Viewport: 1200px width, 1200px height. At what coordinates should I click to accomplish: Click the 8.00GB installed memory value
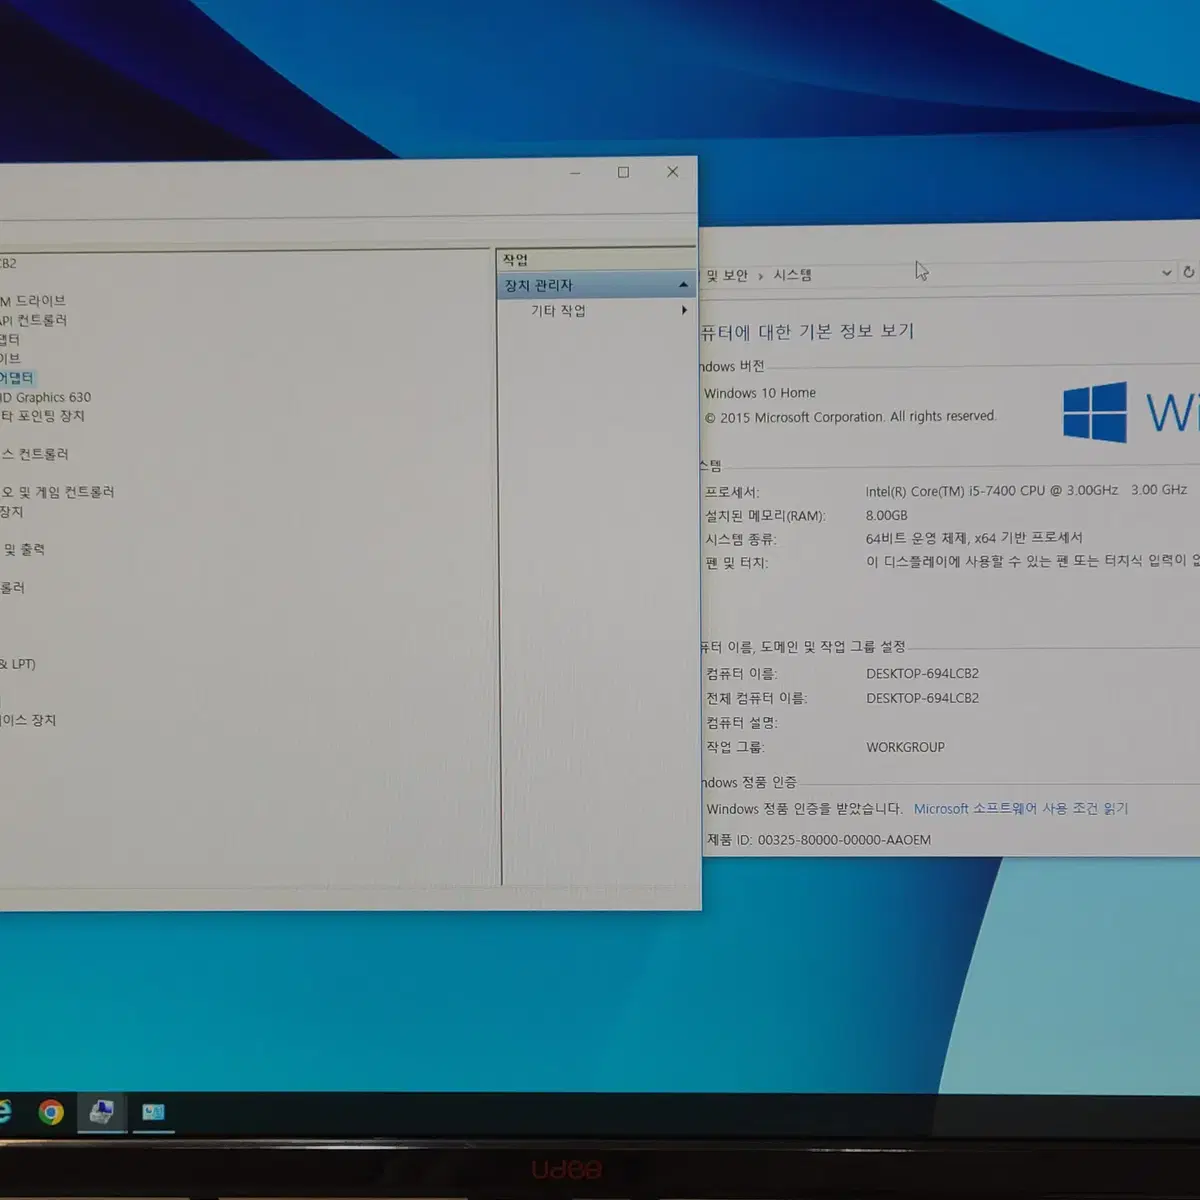886,515
